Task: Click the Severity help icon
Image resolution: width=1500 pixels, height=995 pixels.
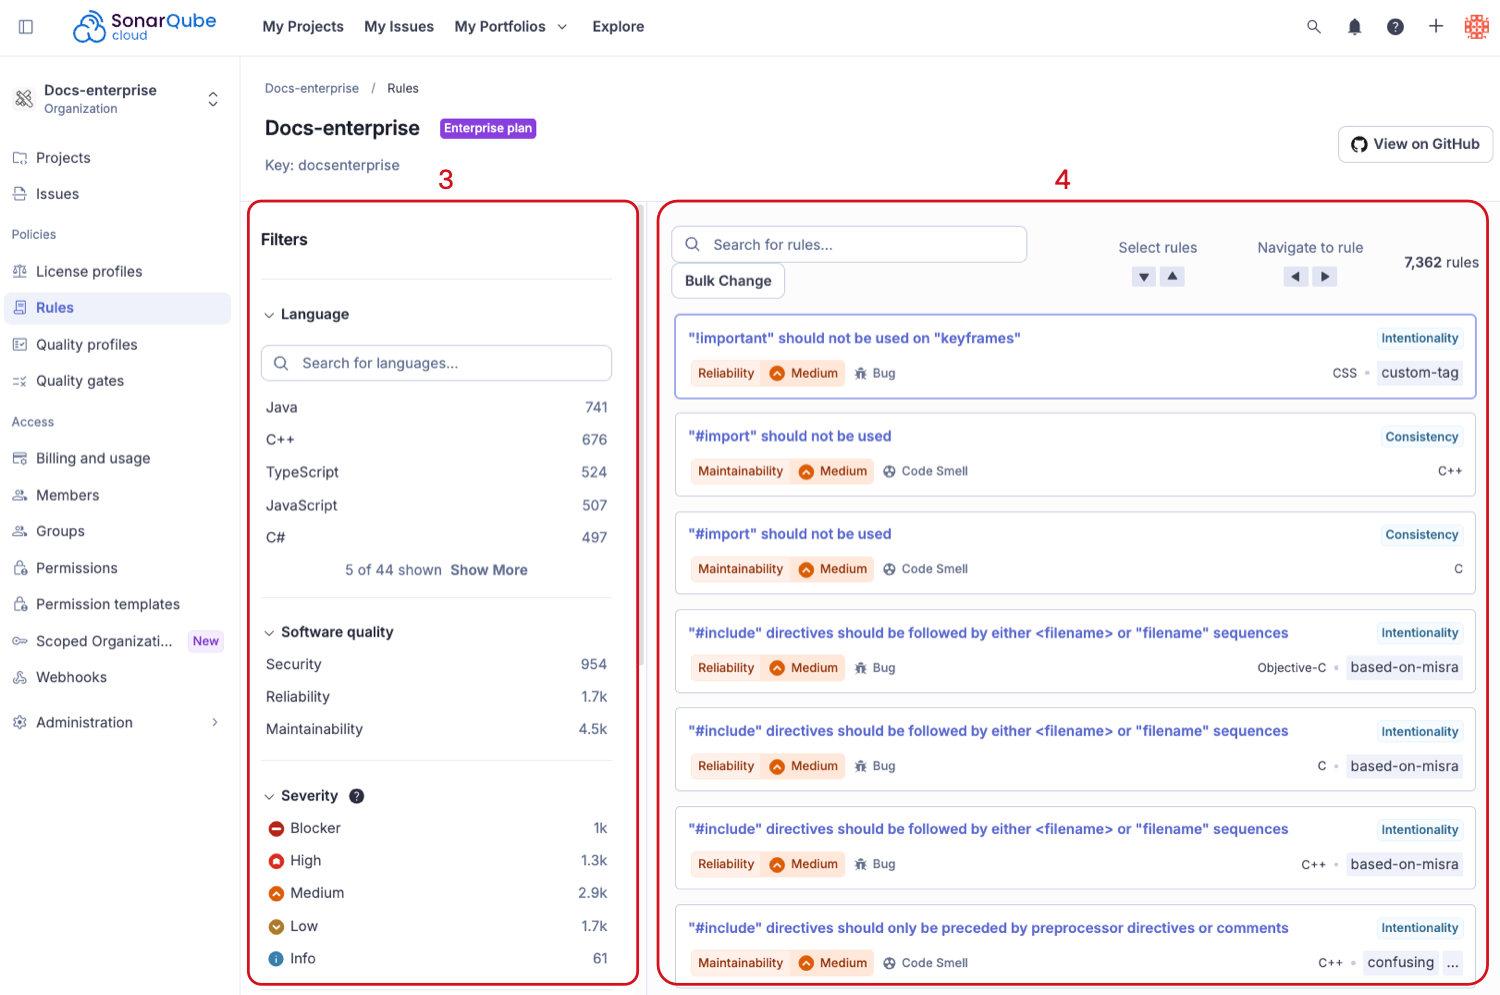Action: point(357,796)
